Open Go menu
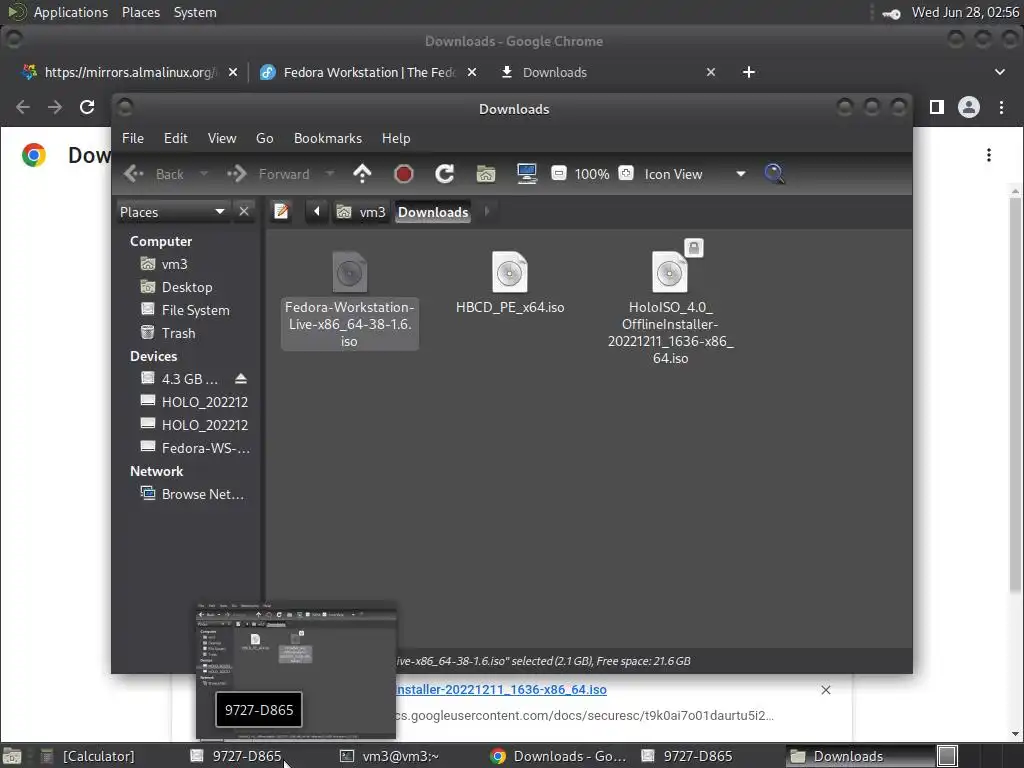Screen dimensions: 1024x768 click(264, 138)
